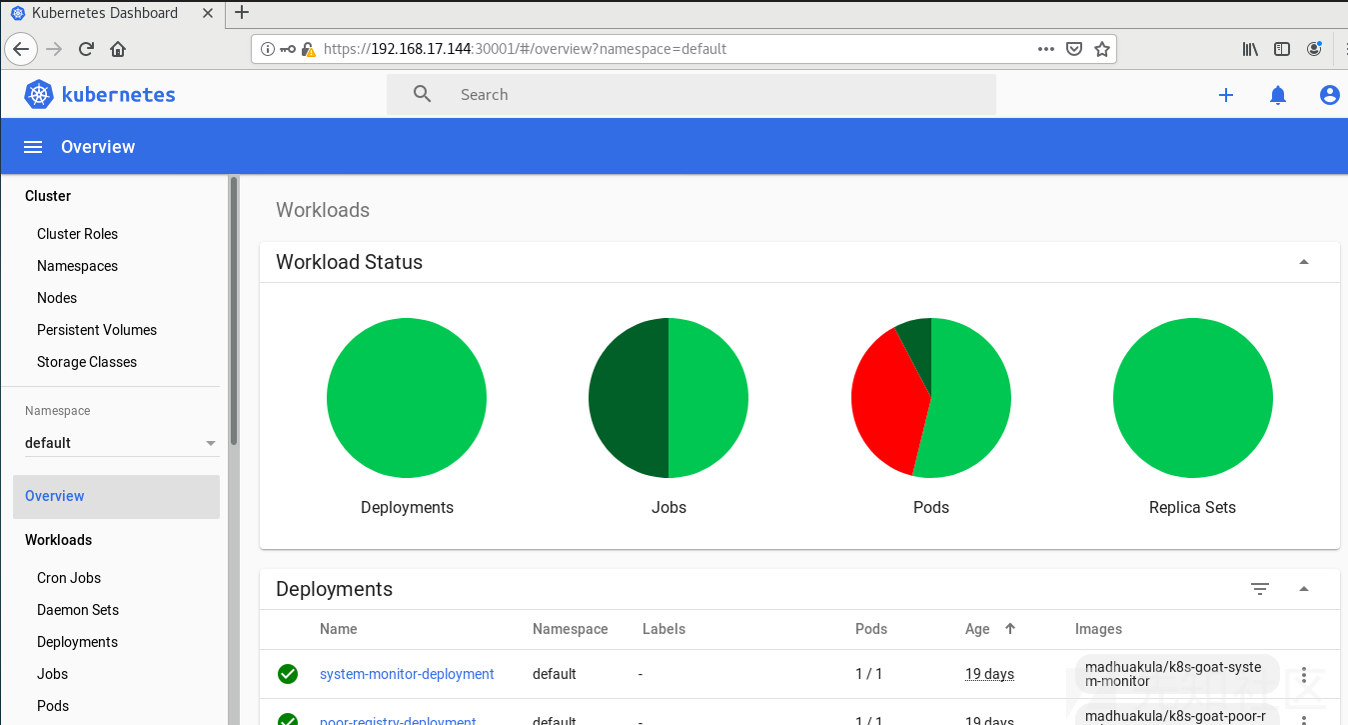Open the page actions three-dot menu in address bar
Screen dimensions: 1348x725
tap(1046, 49)
